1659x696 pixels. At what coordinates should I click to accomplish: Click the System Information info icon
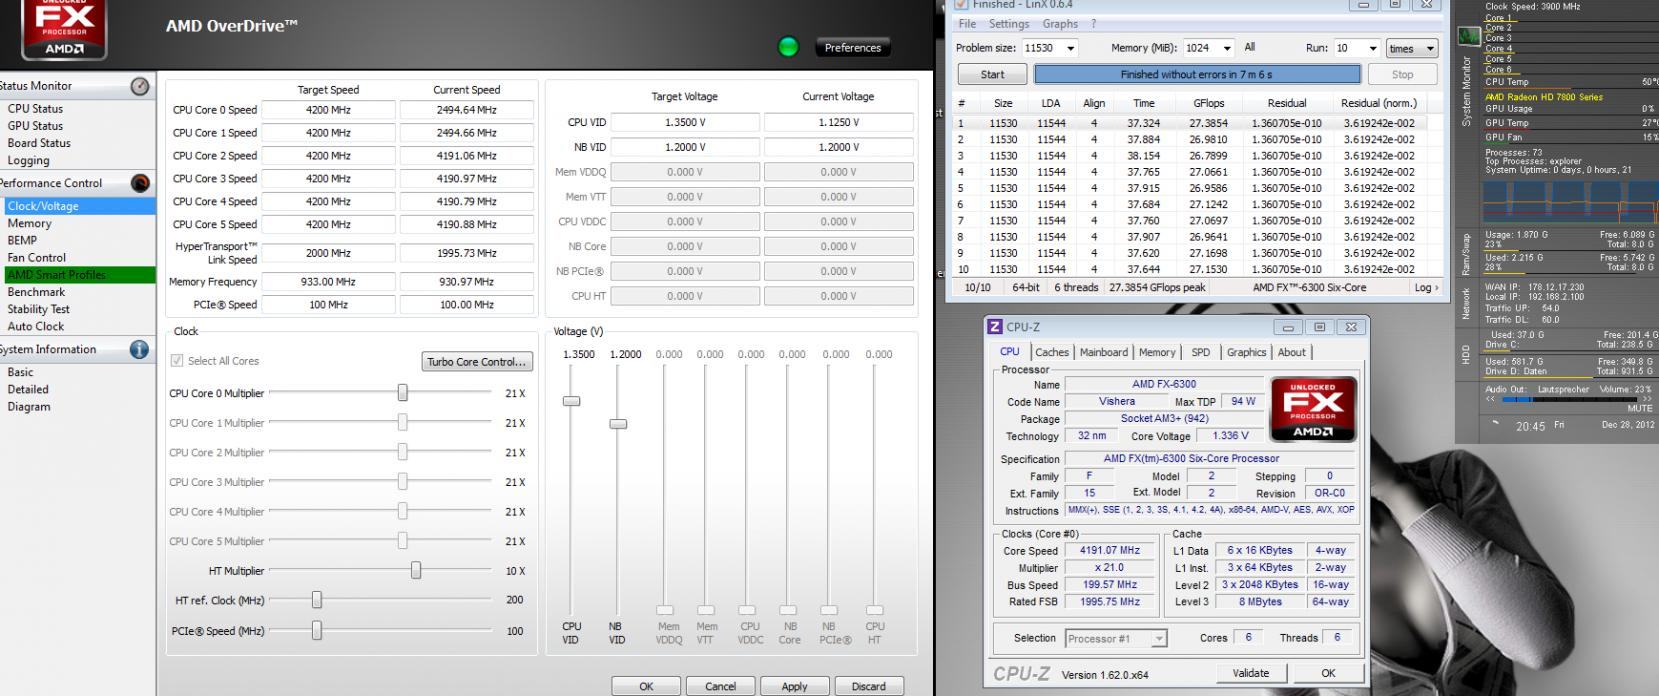click(139, 349)
